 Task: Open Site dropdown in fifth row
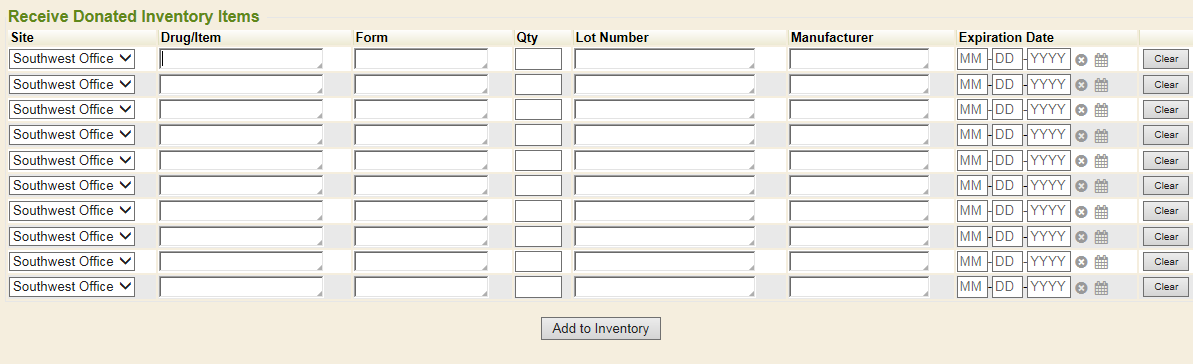72,160
